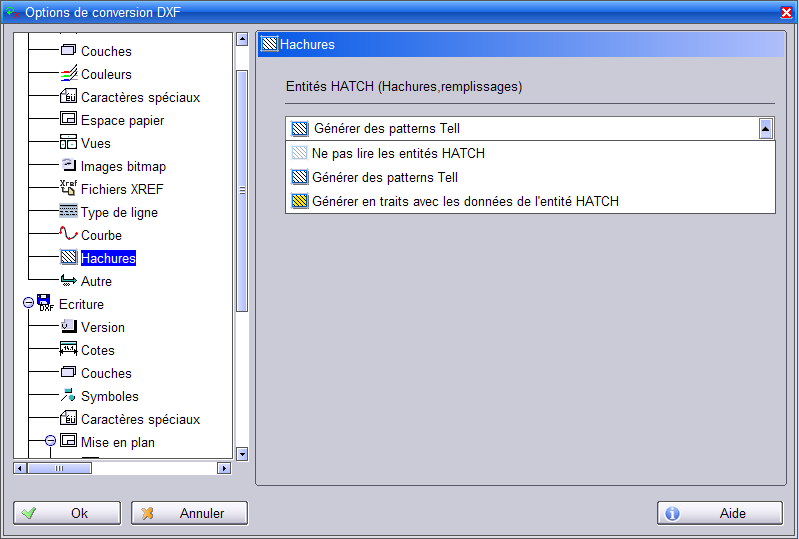Collapse the Ecriture tree node
The height and width of the screenshot is (539, 799).
tap(28, 304)
